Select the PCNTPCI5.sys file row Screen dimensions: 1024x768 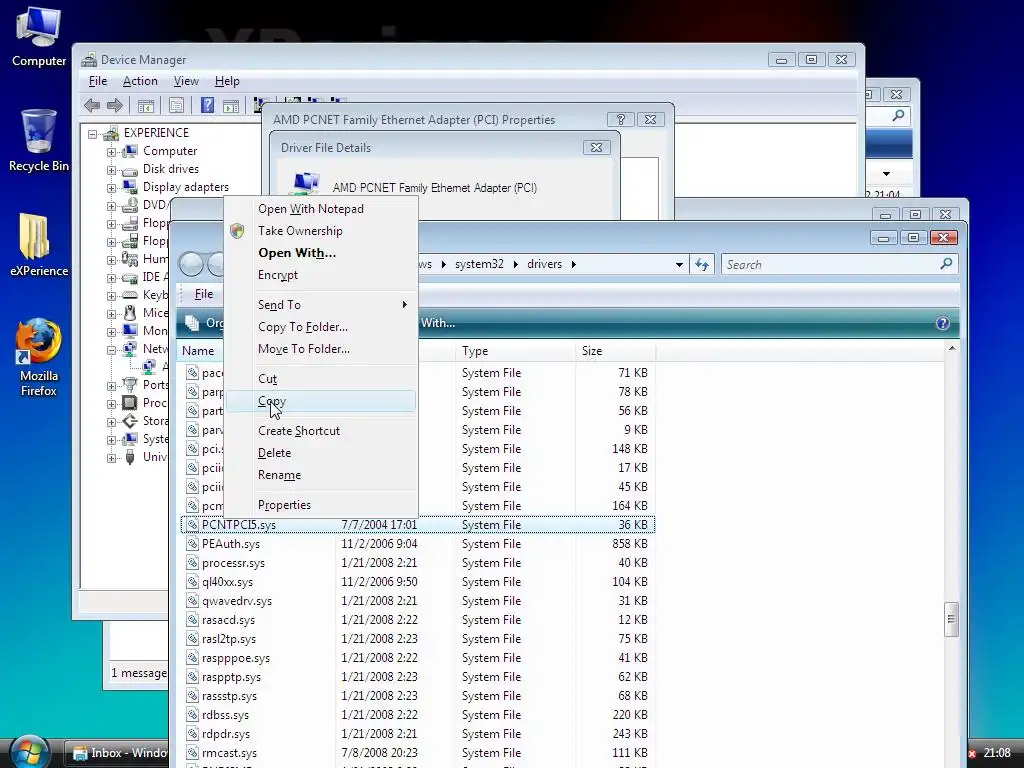(418, 525)
